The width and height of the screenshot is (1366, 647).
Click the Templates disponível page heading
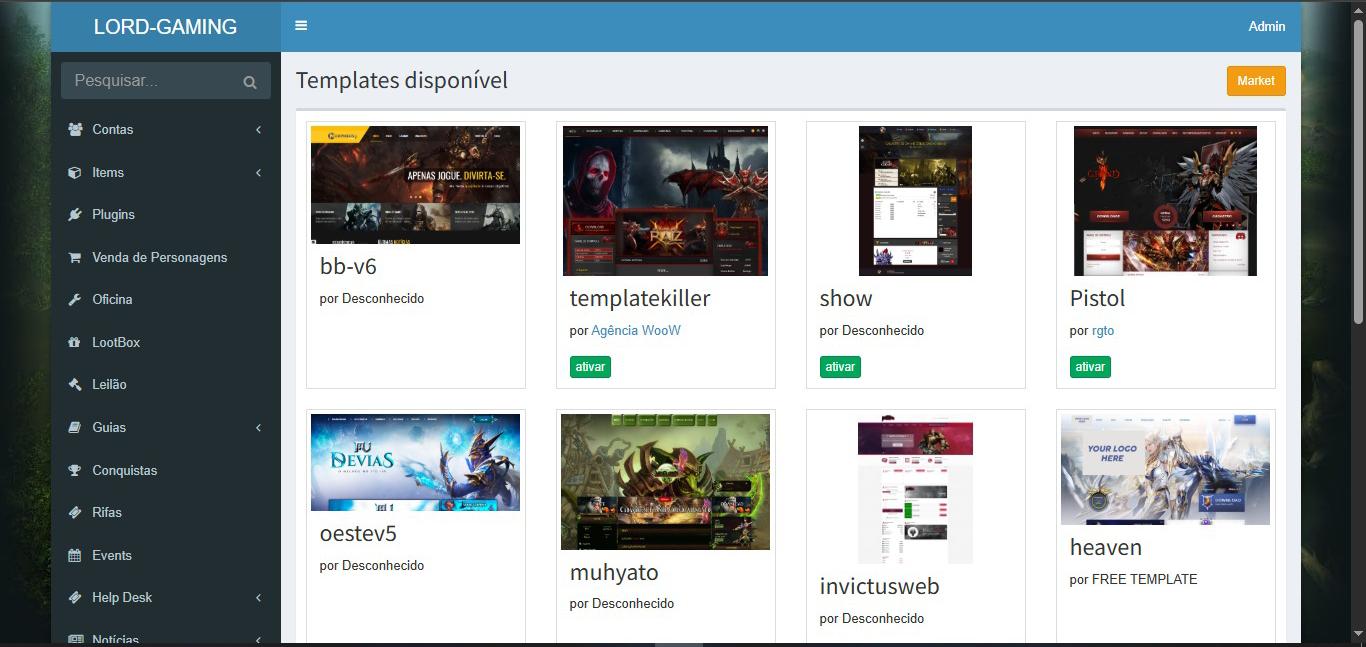point(402,80)
